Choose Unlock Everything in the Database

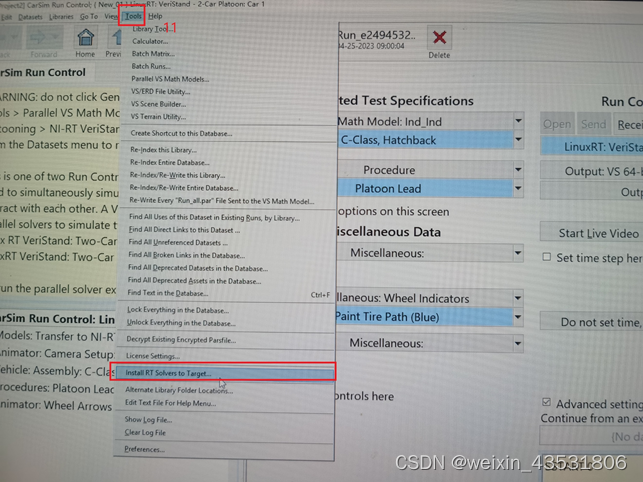coord(181,323)
